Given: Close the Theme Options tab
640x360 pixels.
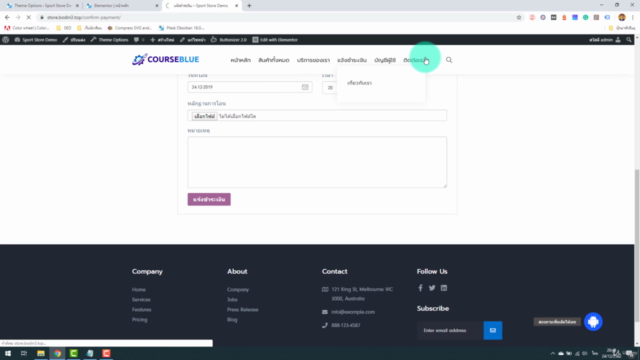Looking at the screenshot, I should [77, 6].
